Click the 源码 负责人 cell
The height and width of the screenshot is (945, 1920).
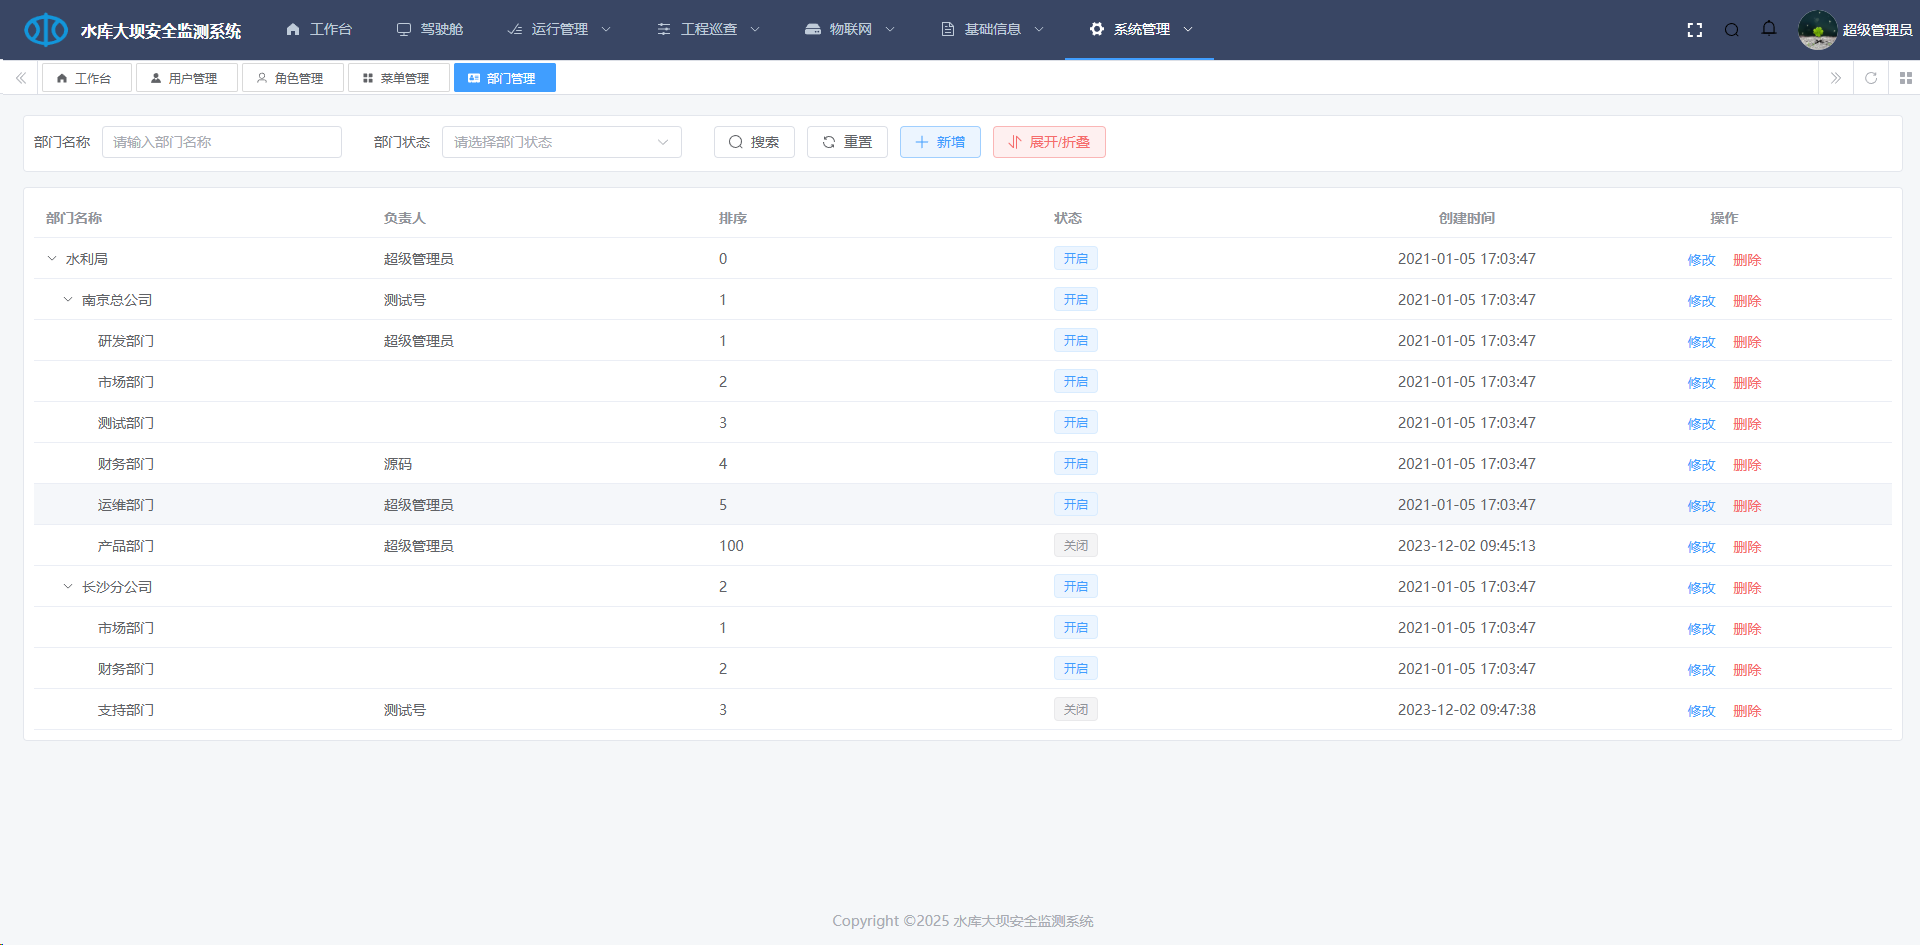click(398, 464)
